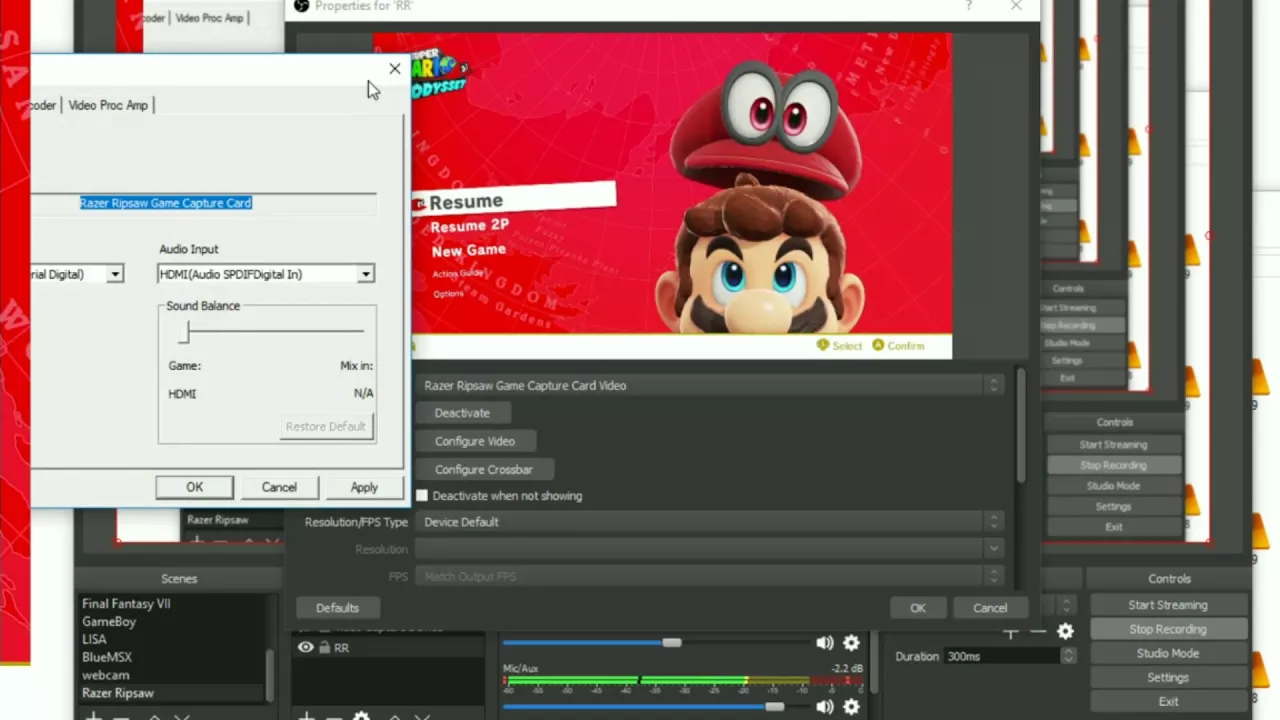
Task: Select Razer Ripsaw scene
Action: (x=118, y=693)
